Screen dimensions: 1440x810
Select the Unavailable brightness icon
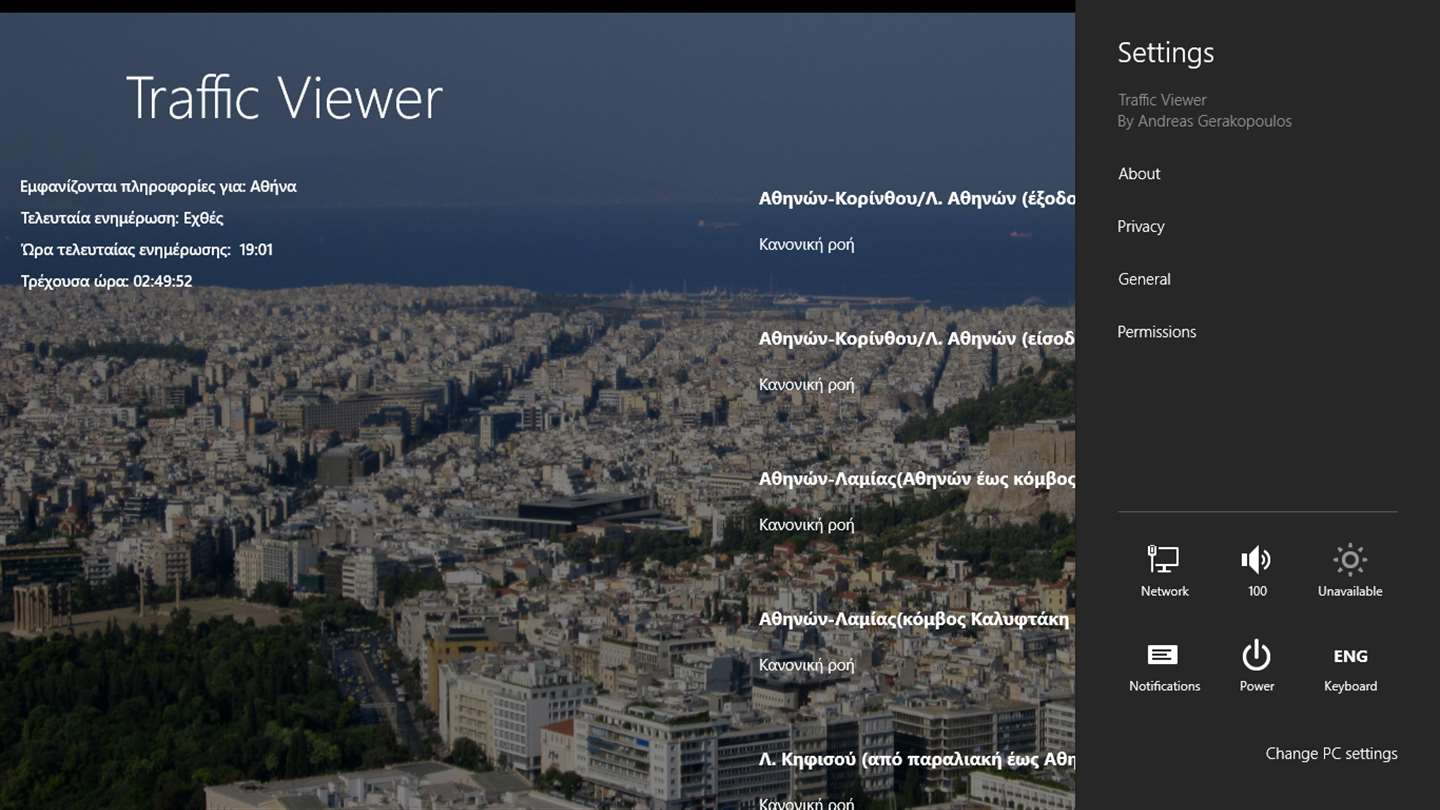coord(1350,570)
